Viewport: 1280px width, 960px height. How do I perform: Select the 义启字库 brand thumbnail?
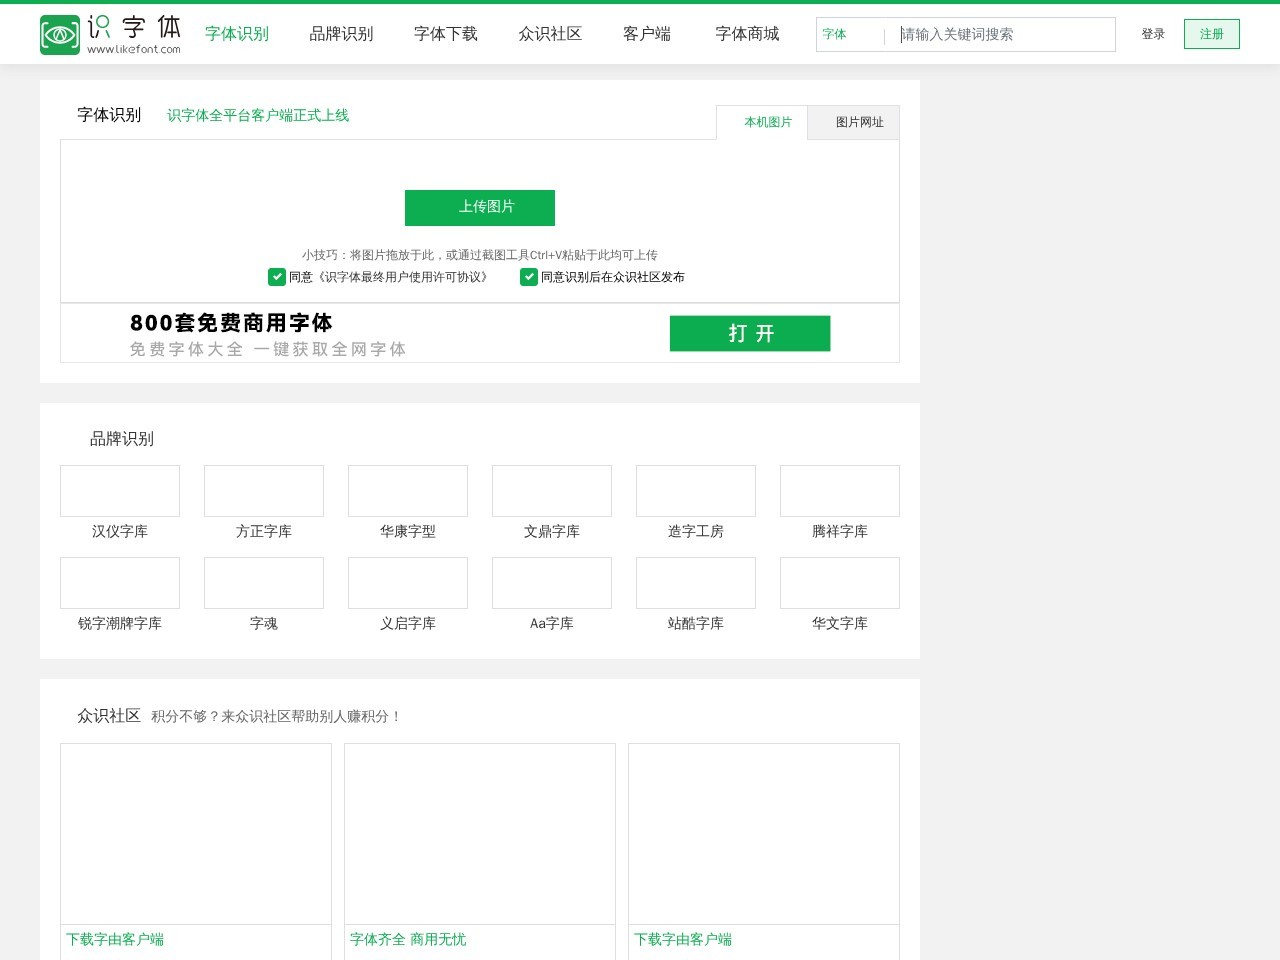tap(408, 583)
